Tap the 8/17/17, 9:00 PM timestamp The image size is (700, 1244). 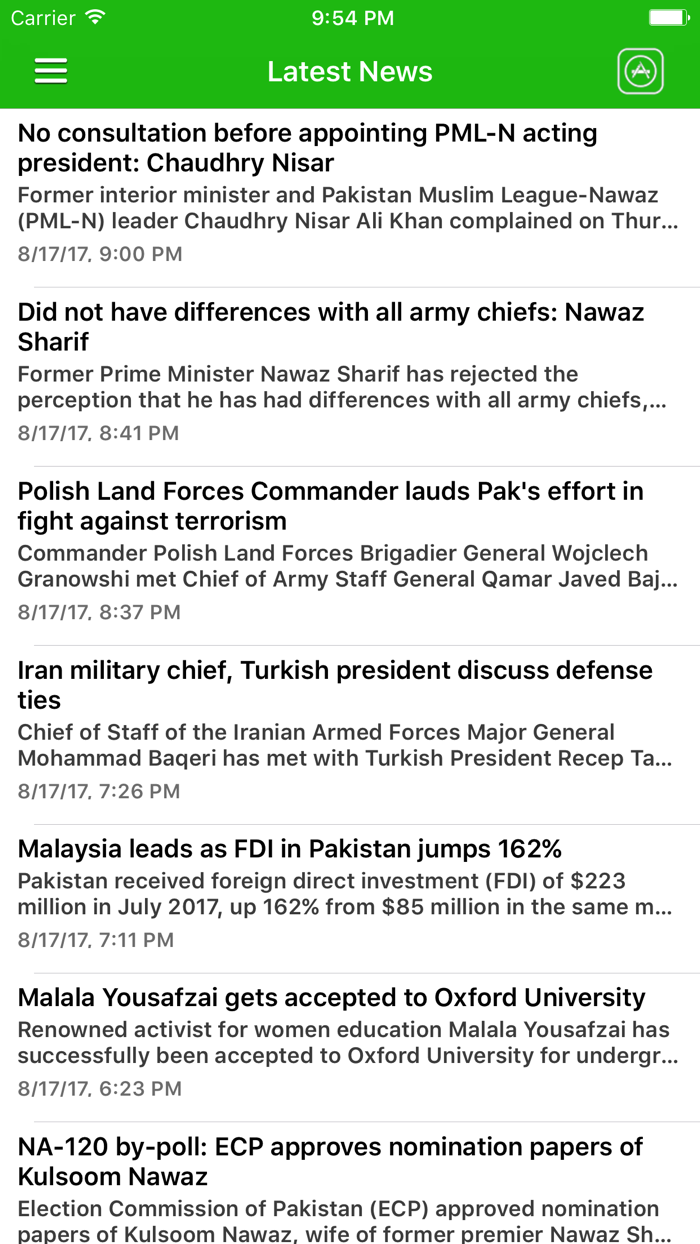(98, 254)
